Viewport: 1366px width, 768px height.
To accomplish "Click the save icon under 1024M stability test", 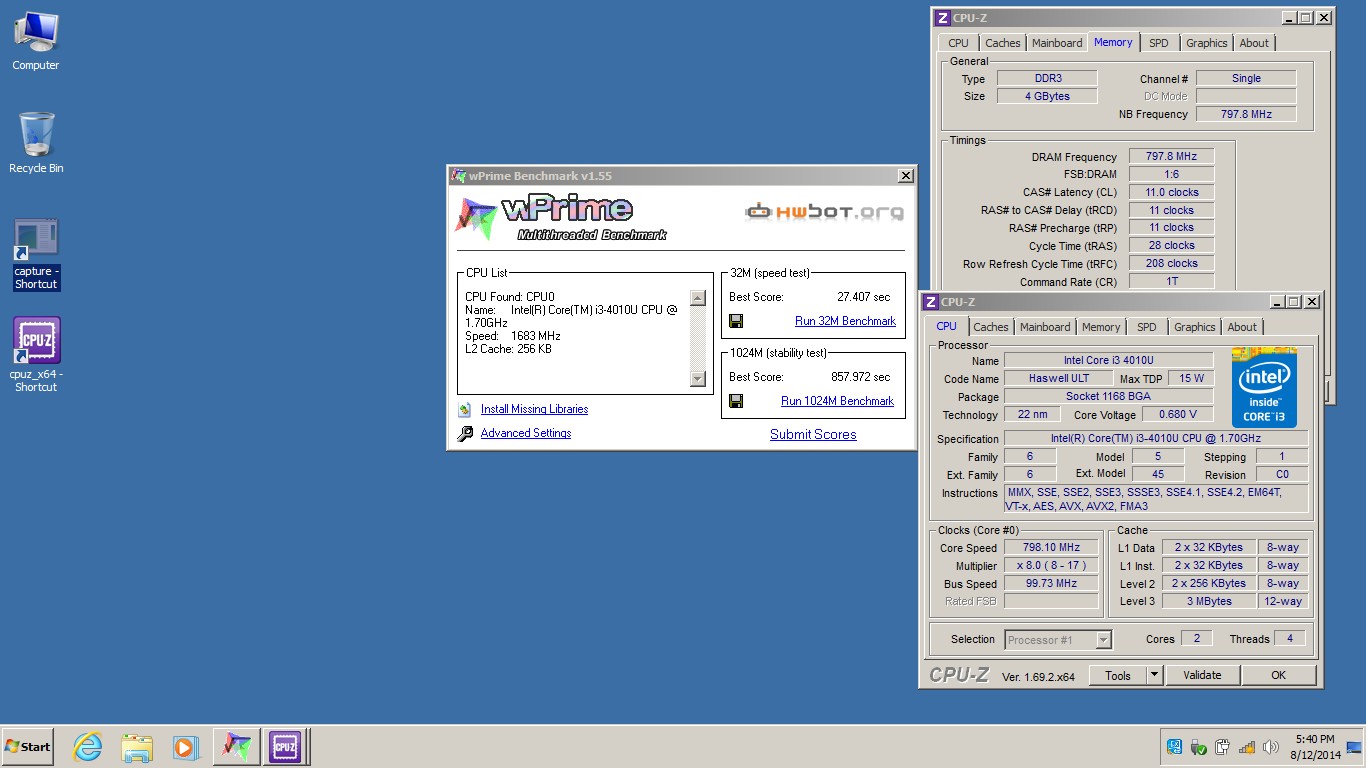I will [736, 401].
